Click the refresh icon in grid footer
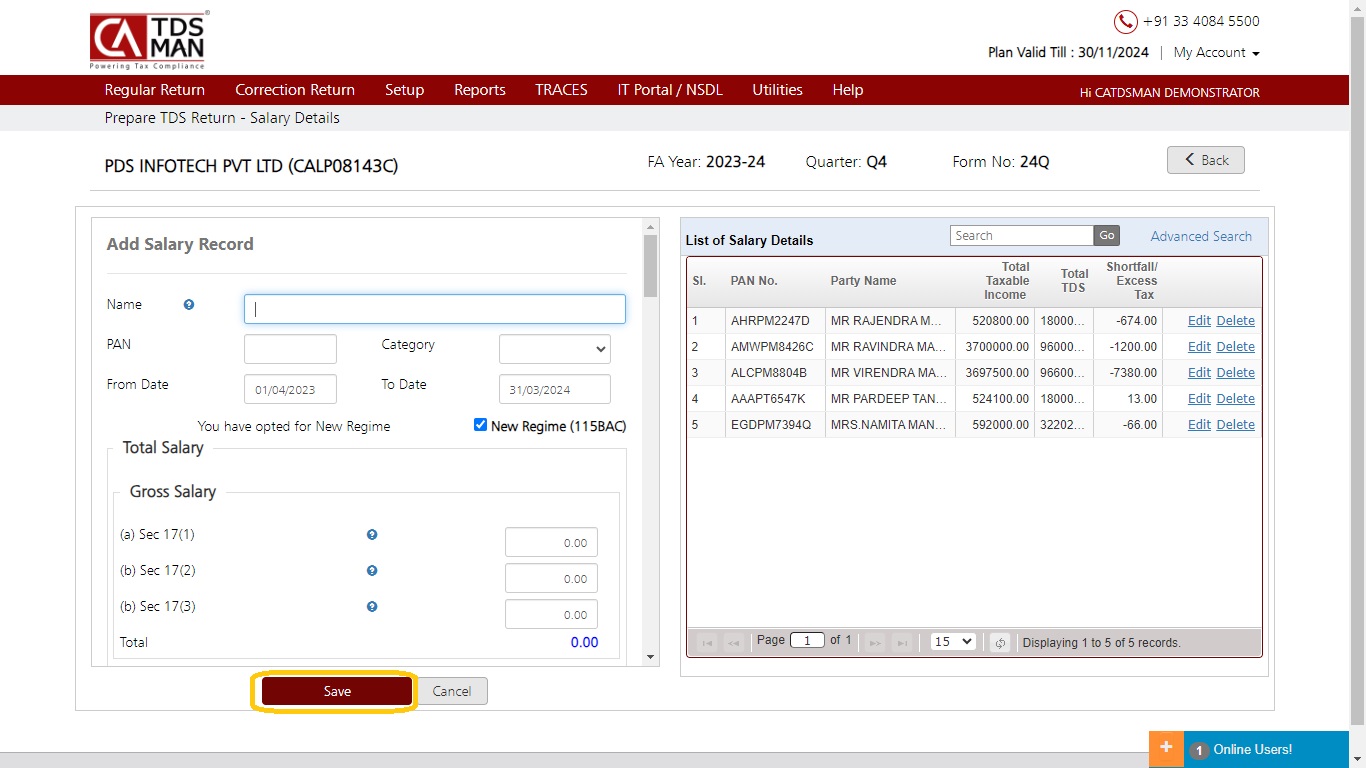The width and height of the screenshot is (1366, 768). click(1000, 642)
